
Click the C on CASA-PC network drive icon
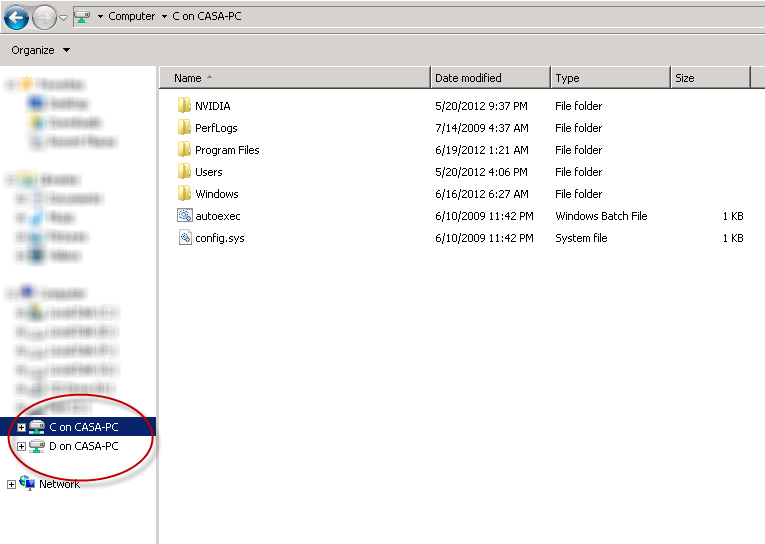[x=37, y=427]
